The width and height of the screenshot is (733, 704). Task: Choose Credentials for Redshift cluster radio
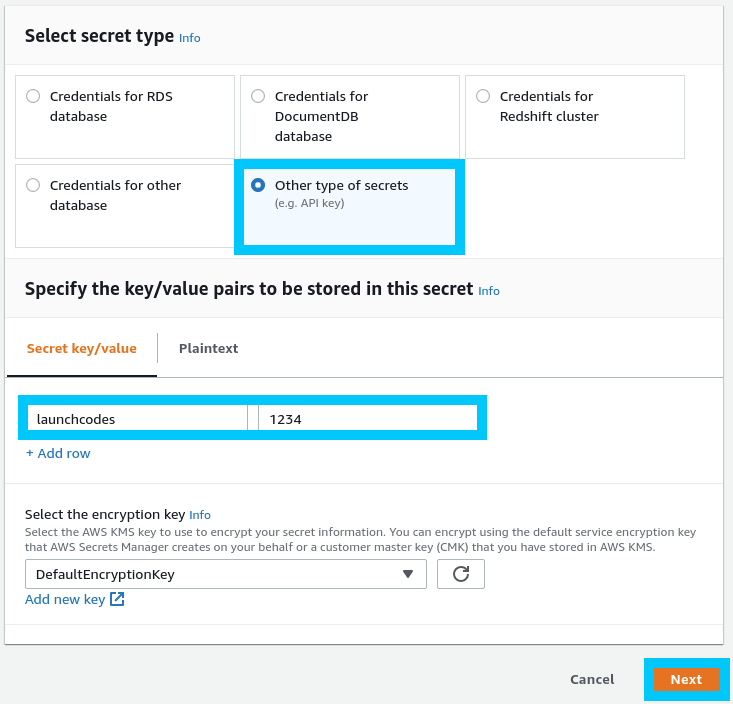[483, 96]
